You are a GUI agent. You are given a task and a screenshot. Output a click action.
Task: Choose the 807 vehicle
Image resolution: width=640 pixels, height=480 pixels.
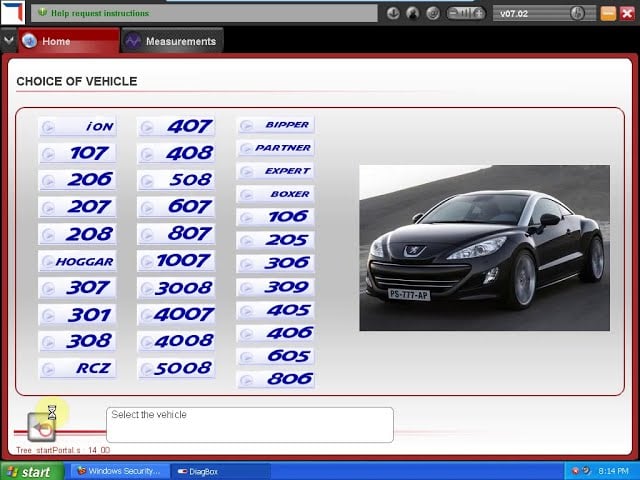(176, 234)
